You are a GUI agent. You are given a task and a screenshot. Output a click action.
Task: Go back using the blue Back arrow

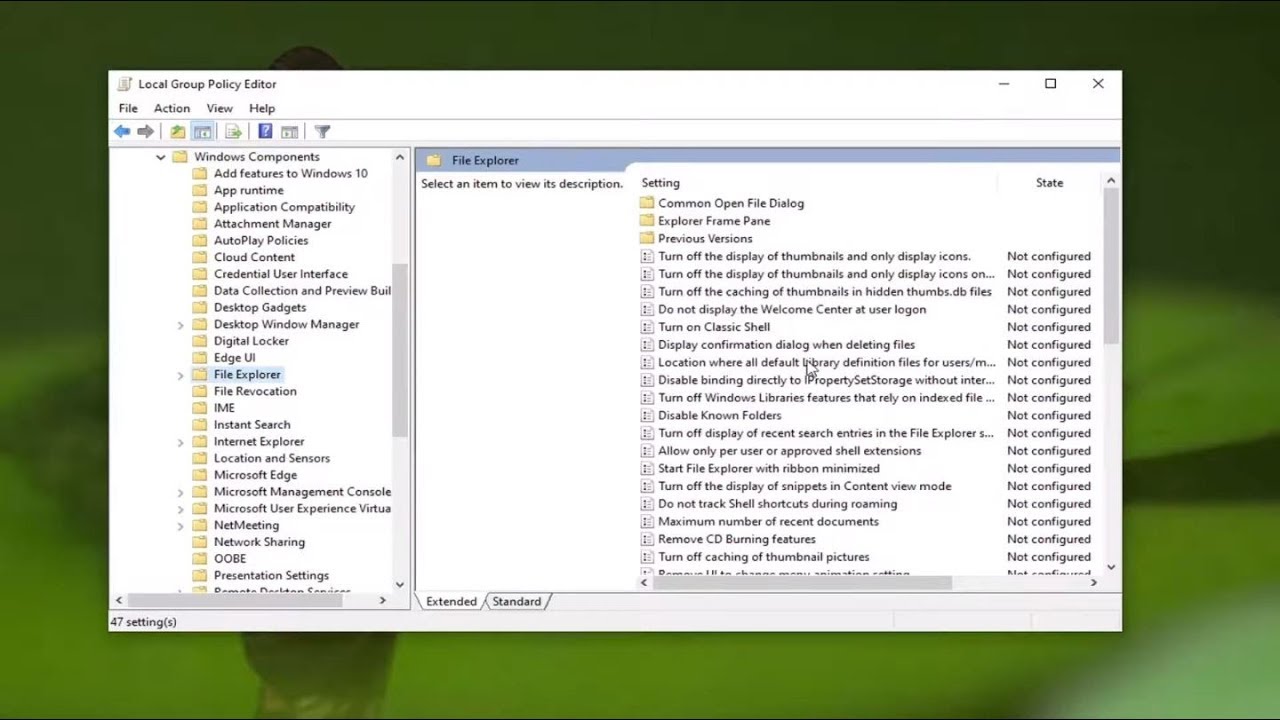point(122,131)
